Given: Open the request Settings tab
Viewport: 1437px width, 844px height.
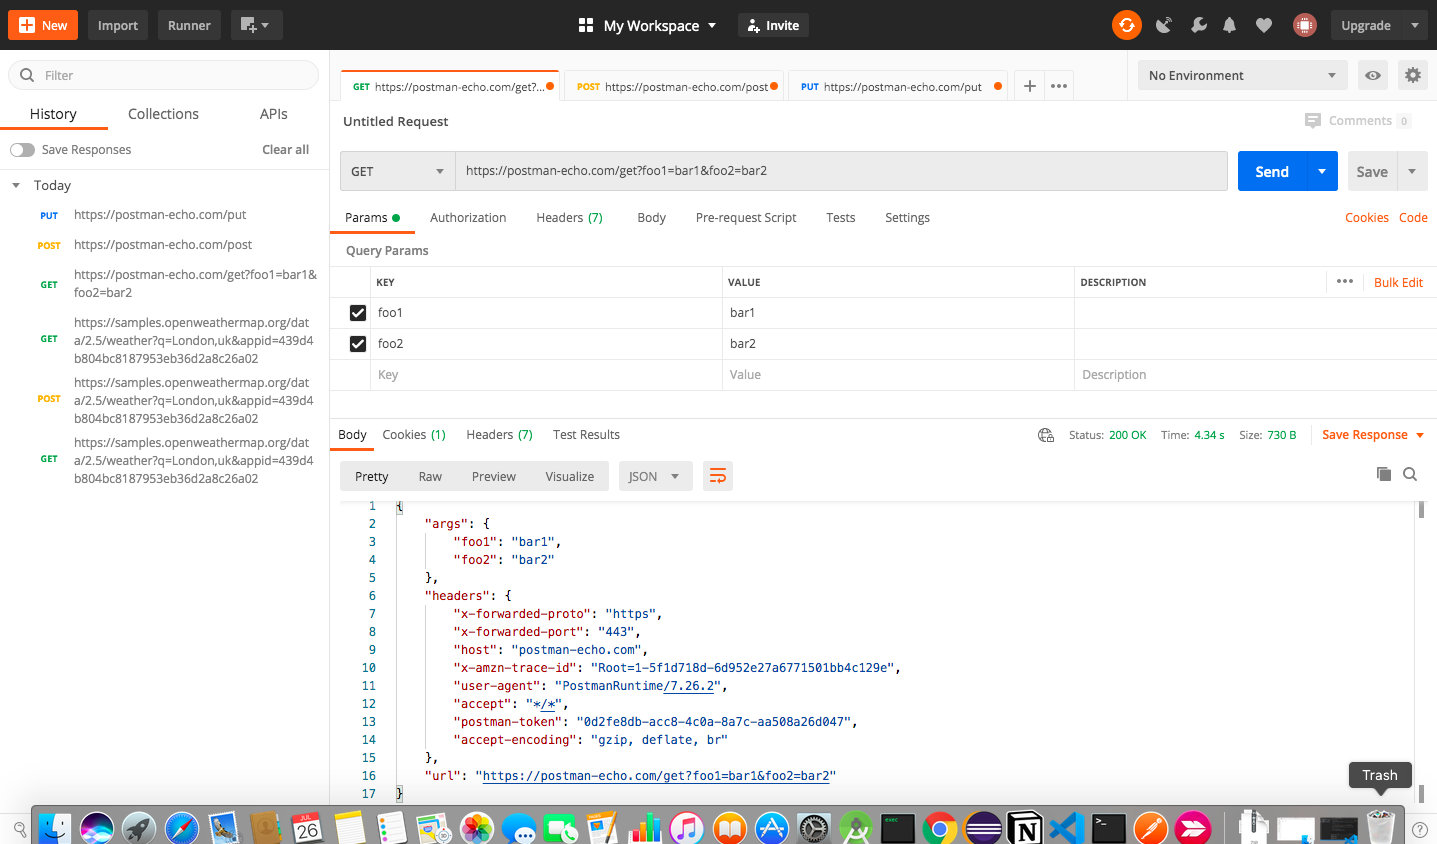Looking at the screenshot, I should [x=907, y=218].
